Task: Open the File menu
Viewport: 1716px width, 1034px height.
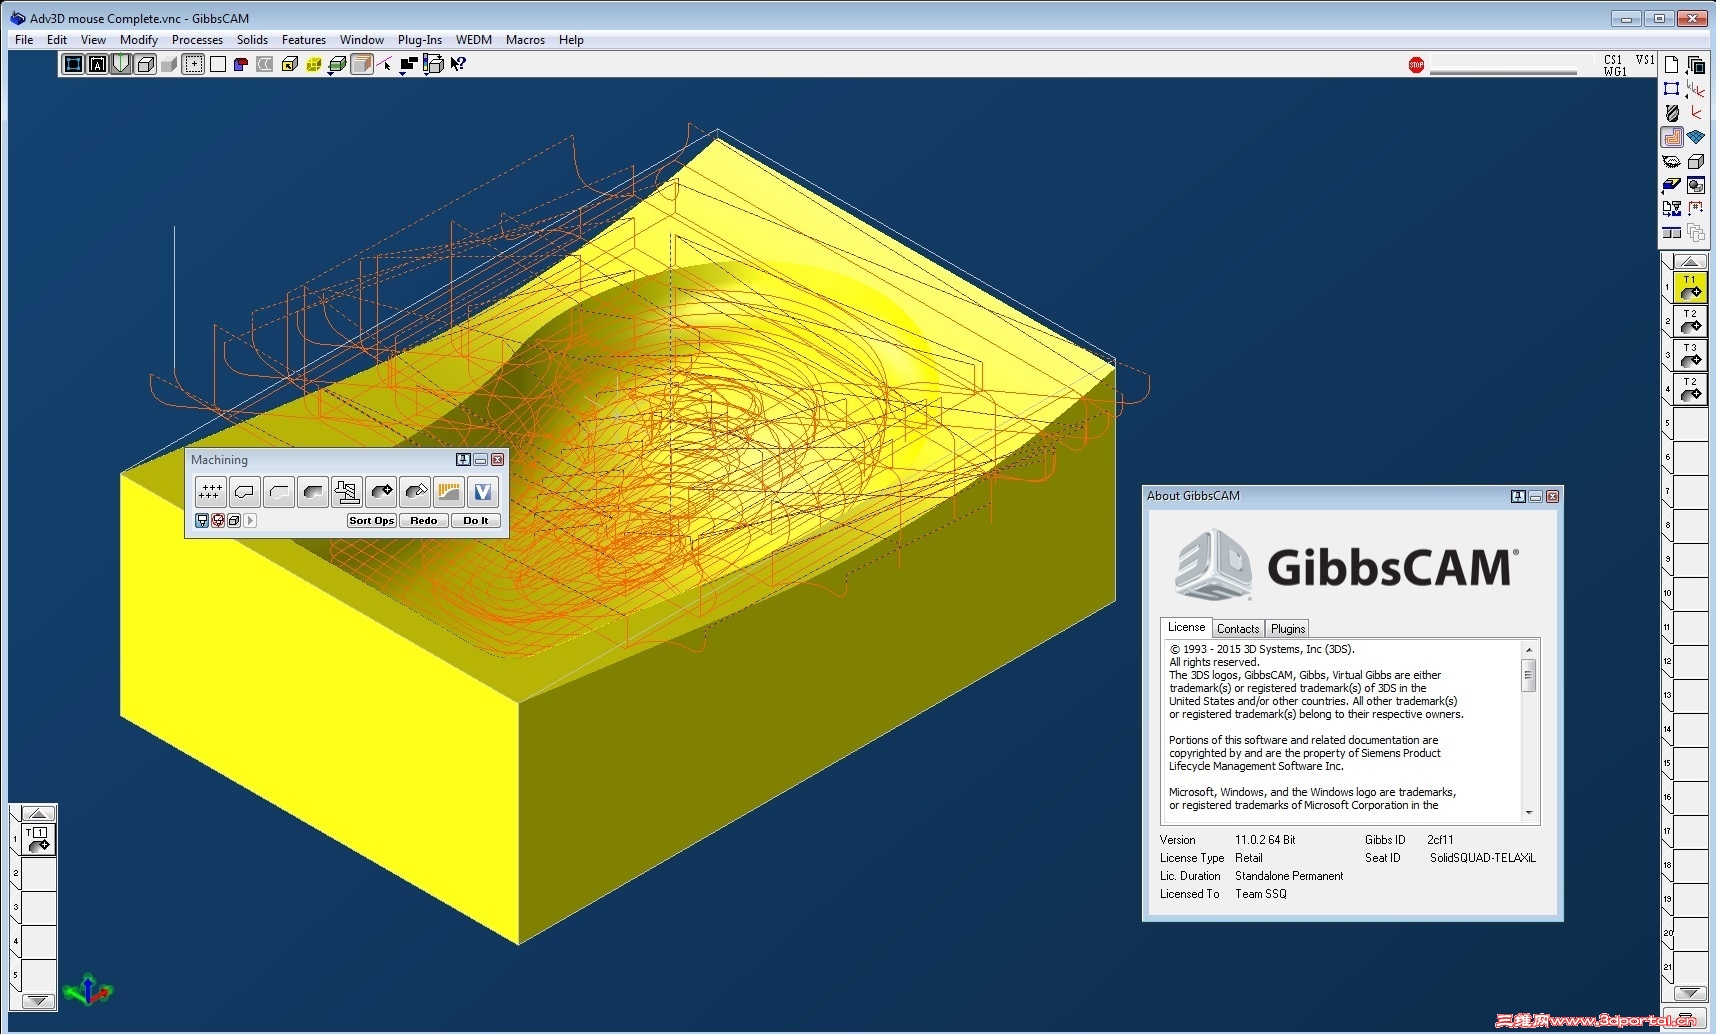Action: point(24,40)
